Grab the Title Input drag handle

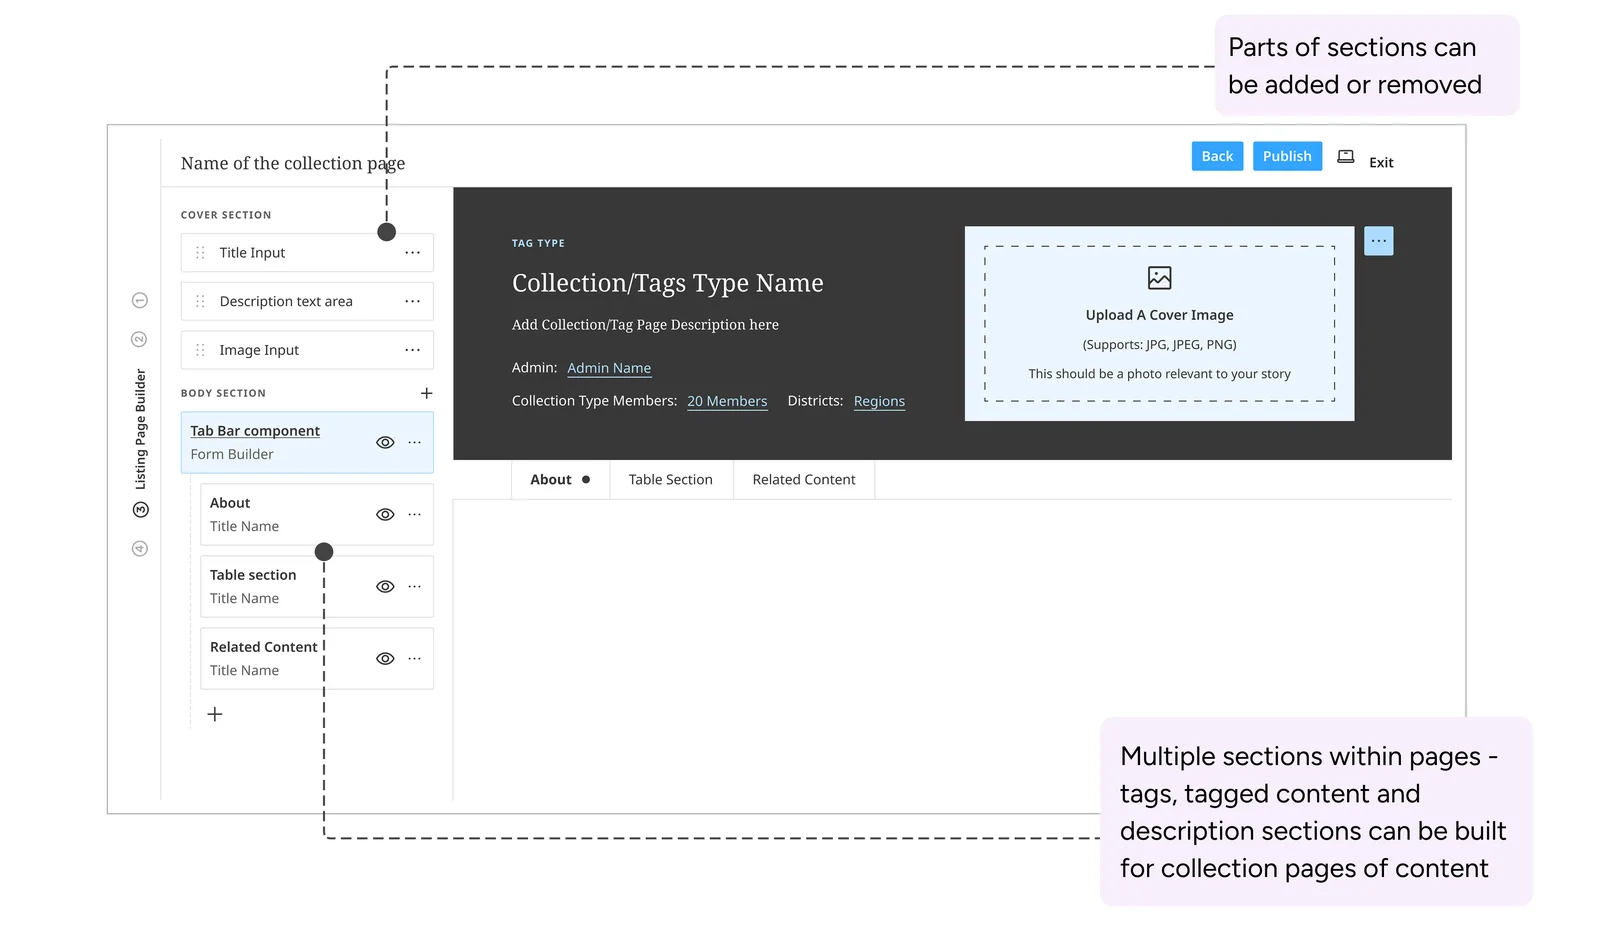tap(200, 253)
